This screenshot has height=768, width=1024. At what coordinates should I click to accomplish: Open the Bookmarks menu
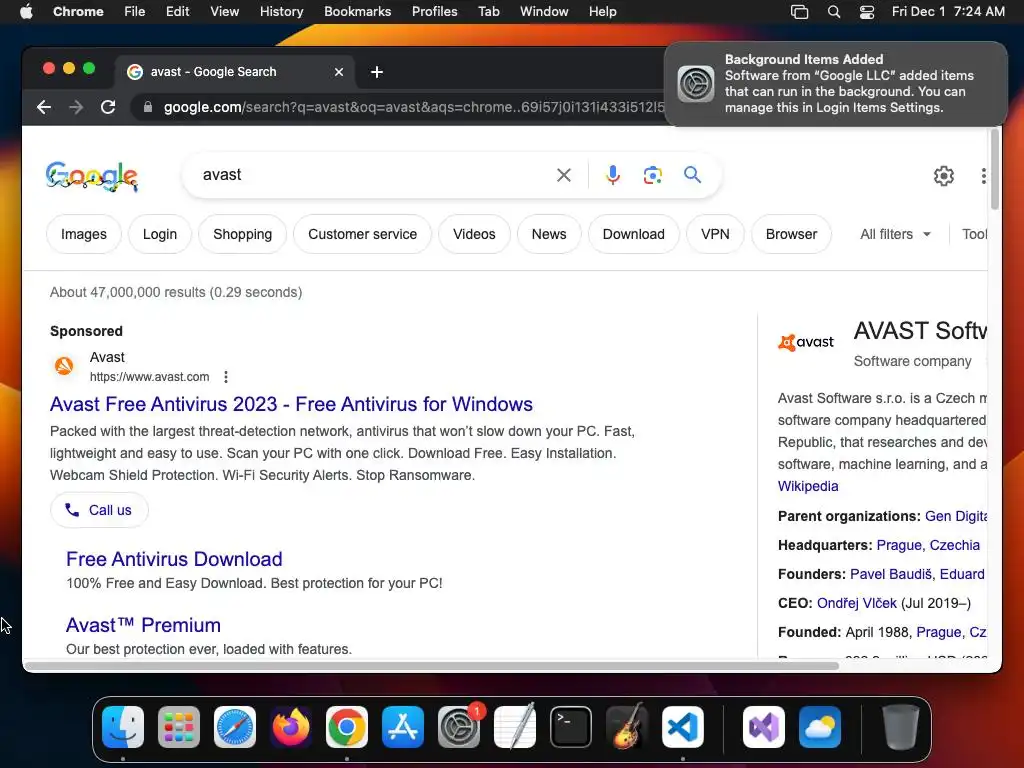point(357,12)
